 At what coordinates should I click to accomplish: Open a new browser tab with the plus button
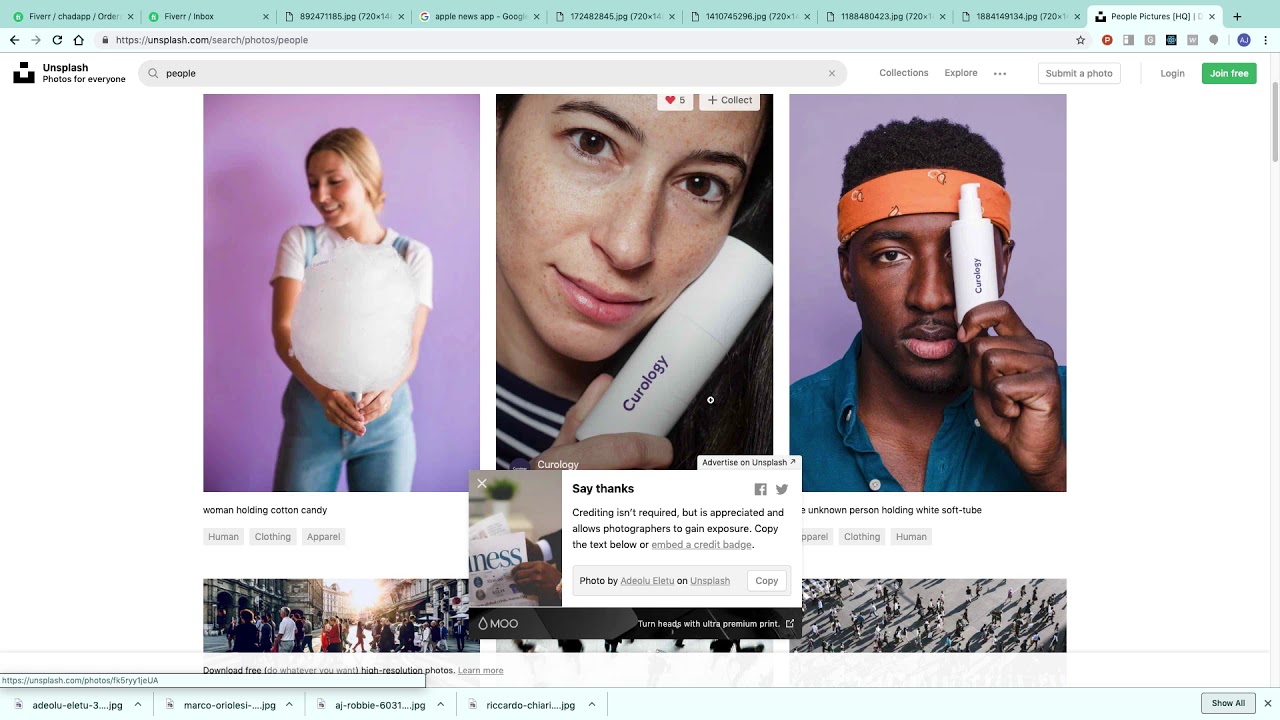pyautogui.click(x=1237, y=16)
